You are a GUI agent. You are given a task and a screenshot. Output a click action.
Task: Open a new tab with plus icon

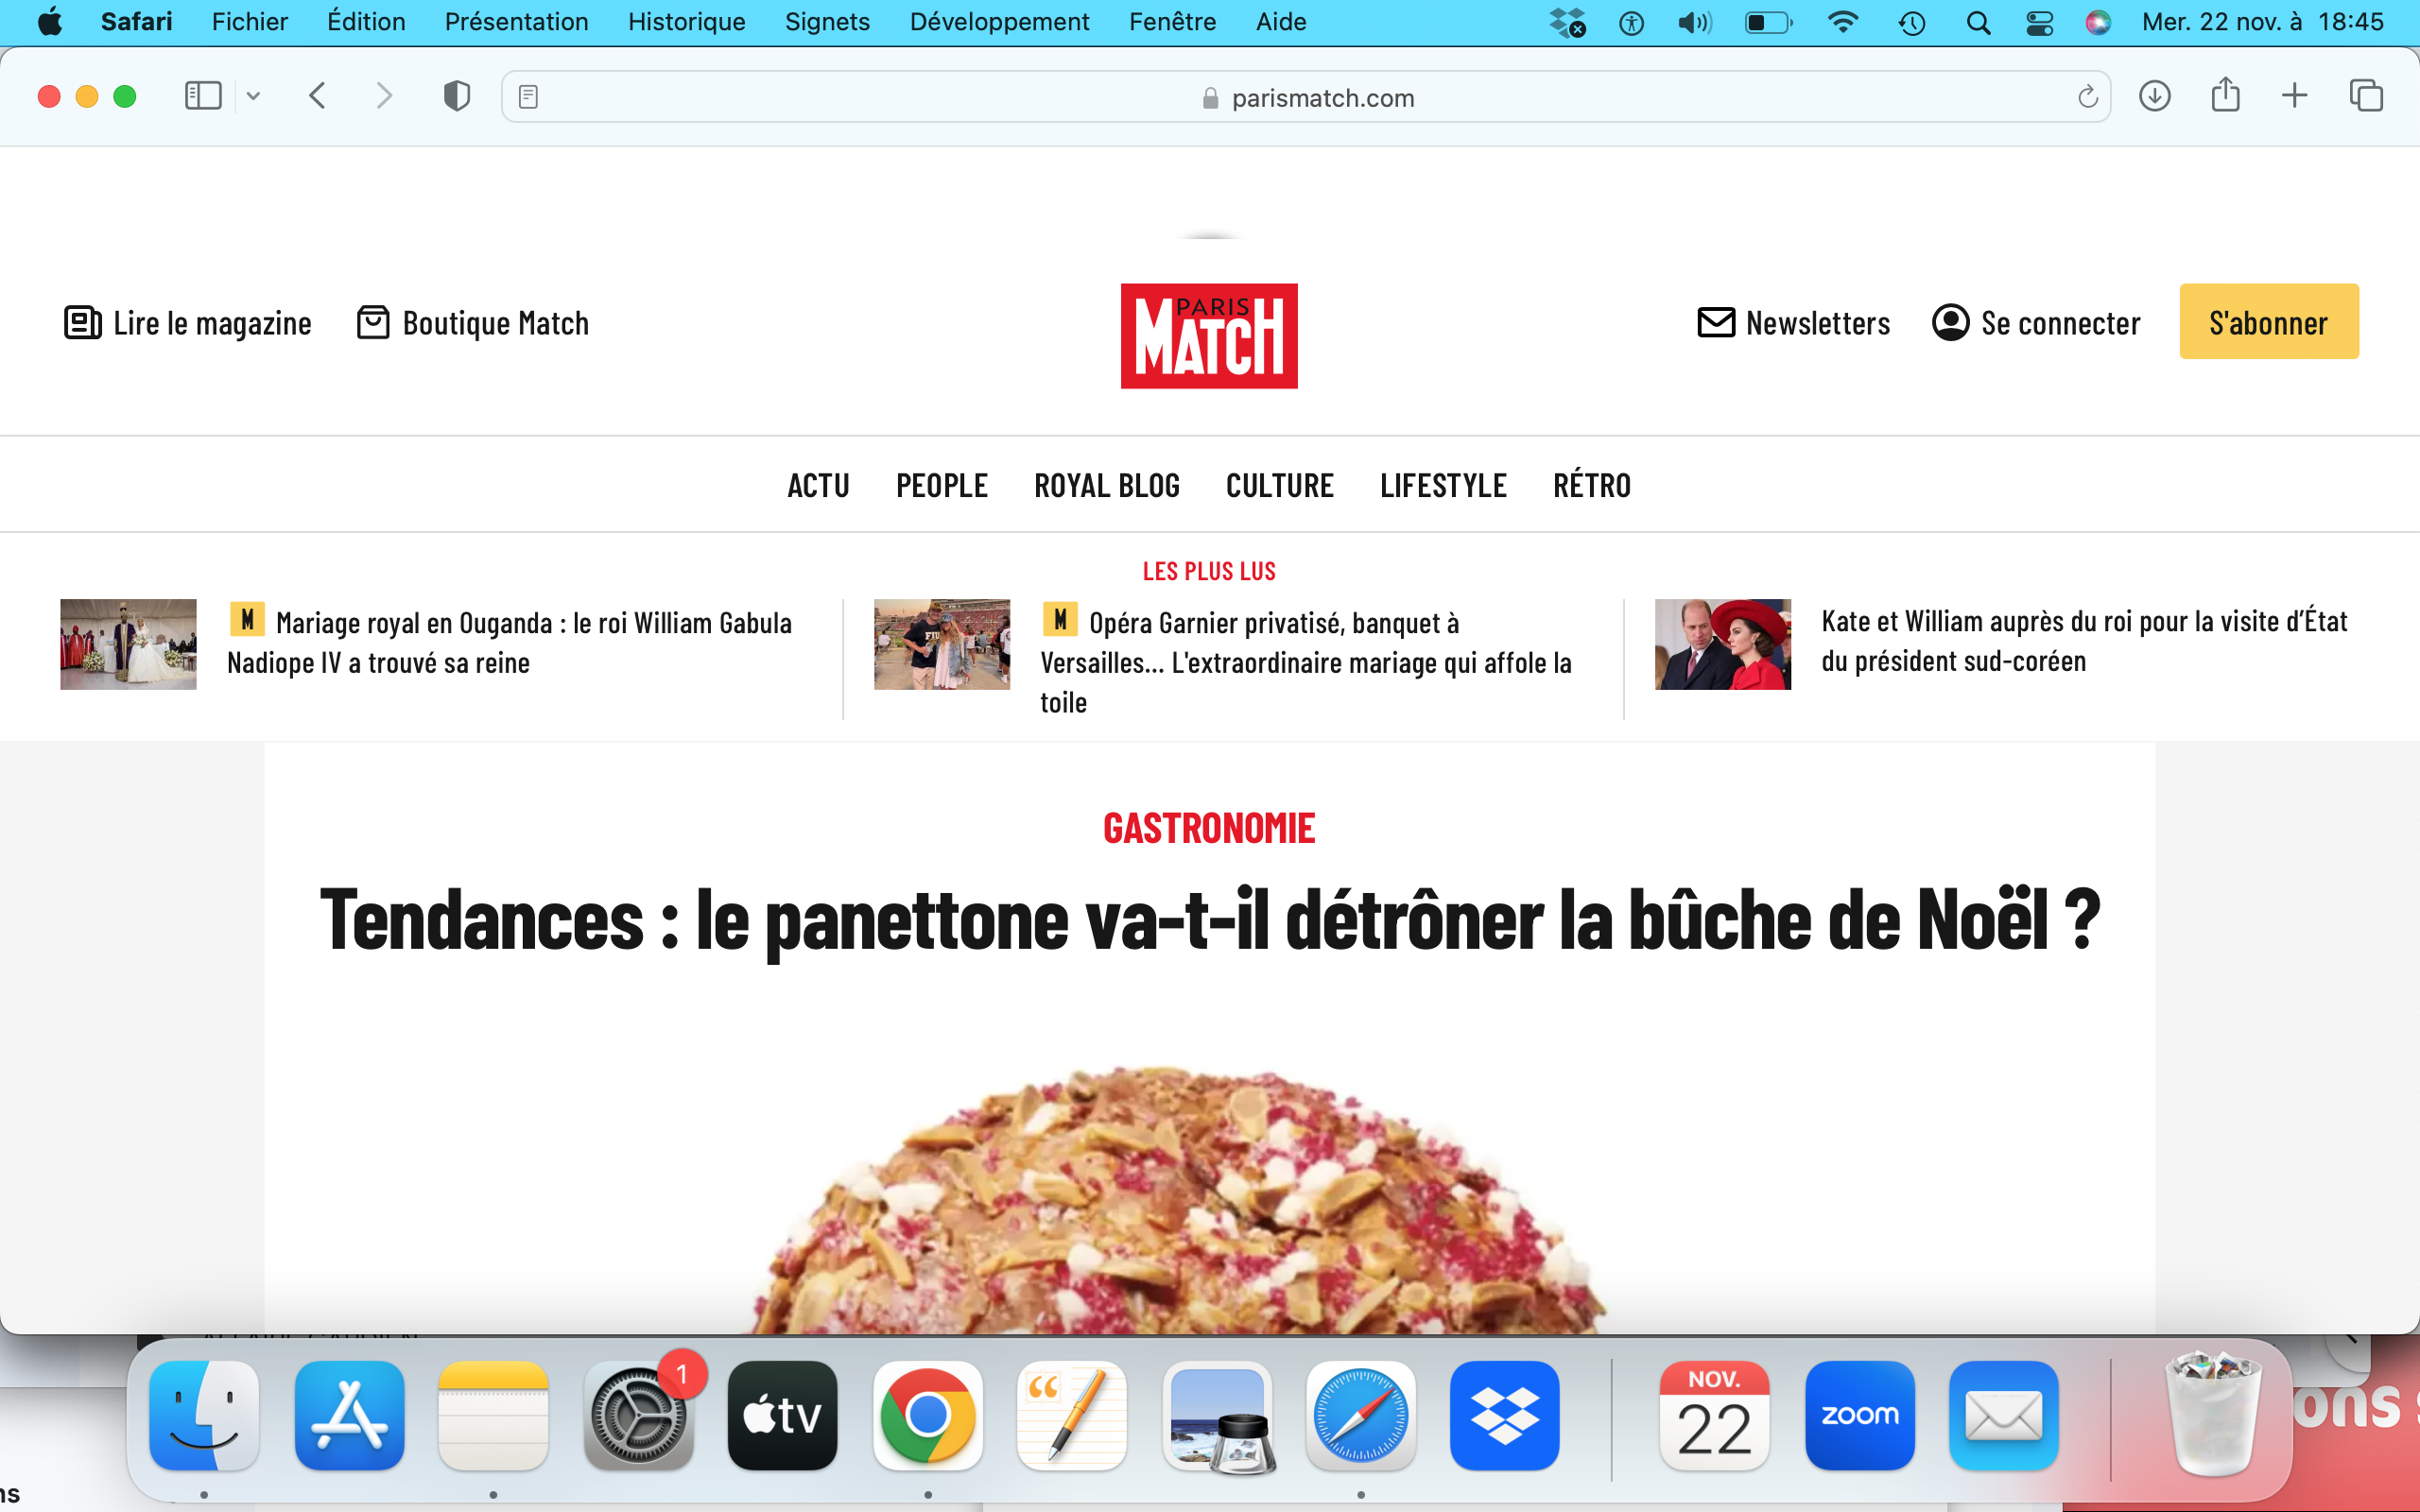point(2295,96)
